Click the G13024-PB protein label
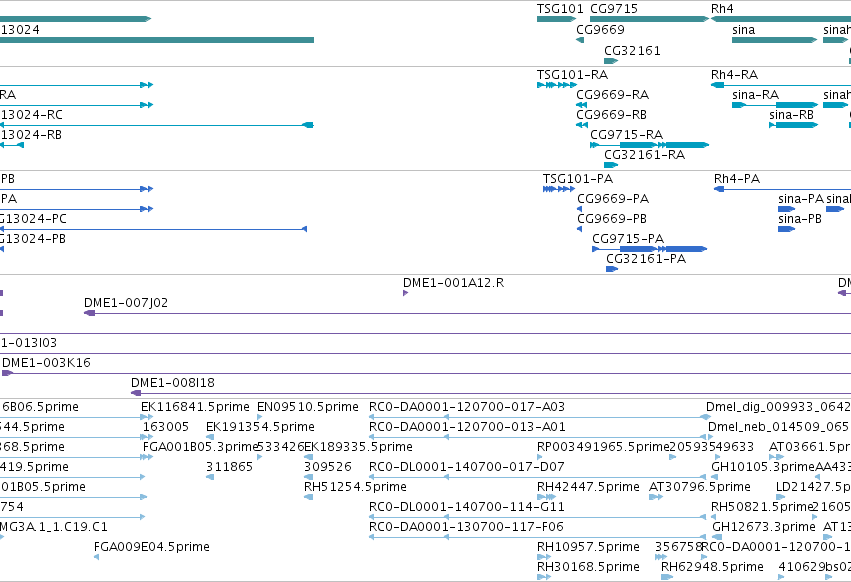 pos(33,239)
